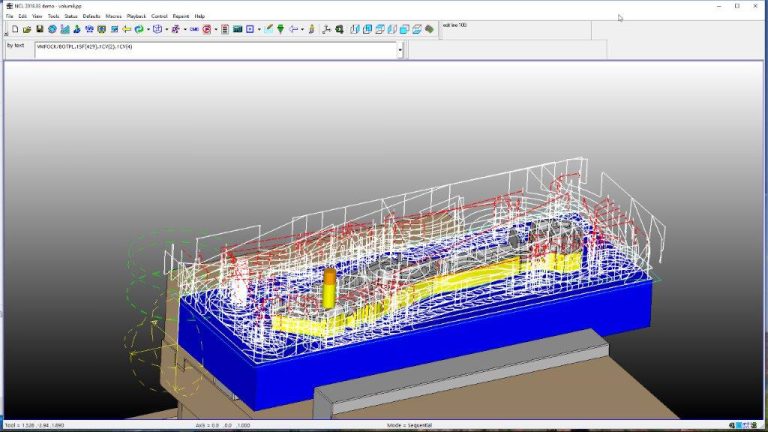Click the Open folder icon
768x432 pixels.
27,29
